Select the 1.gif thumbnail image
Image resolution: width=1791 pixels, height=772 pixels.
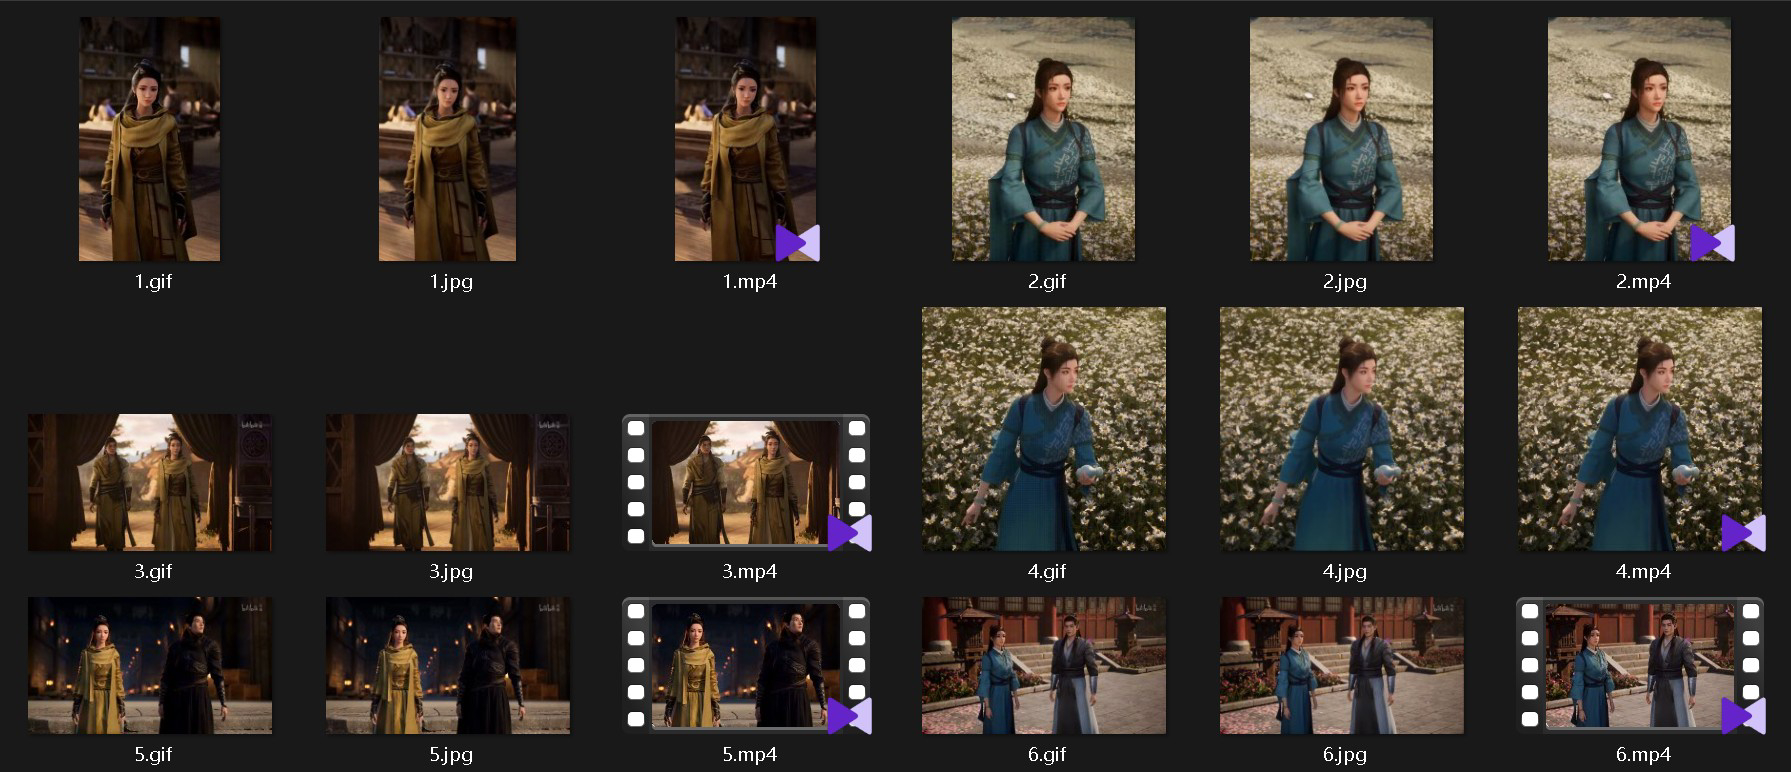(150, 139)
